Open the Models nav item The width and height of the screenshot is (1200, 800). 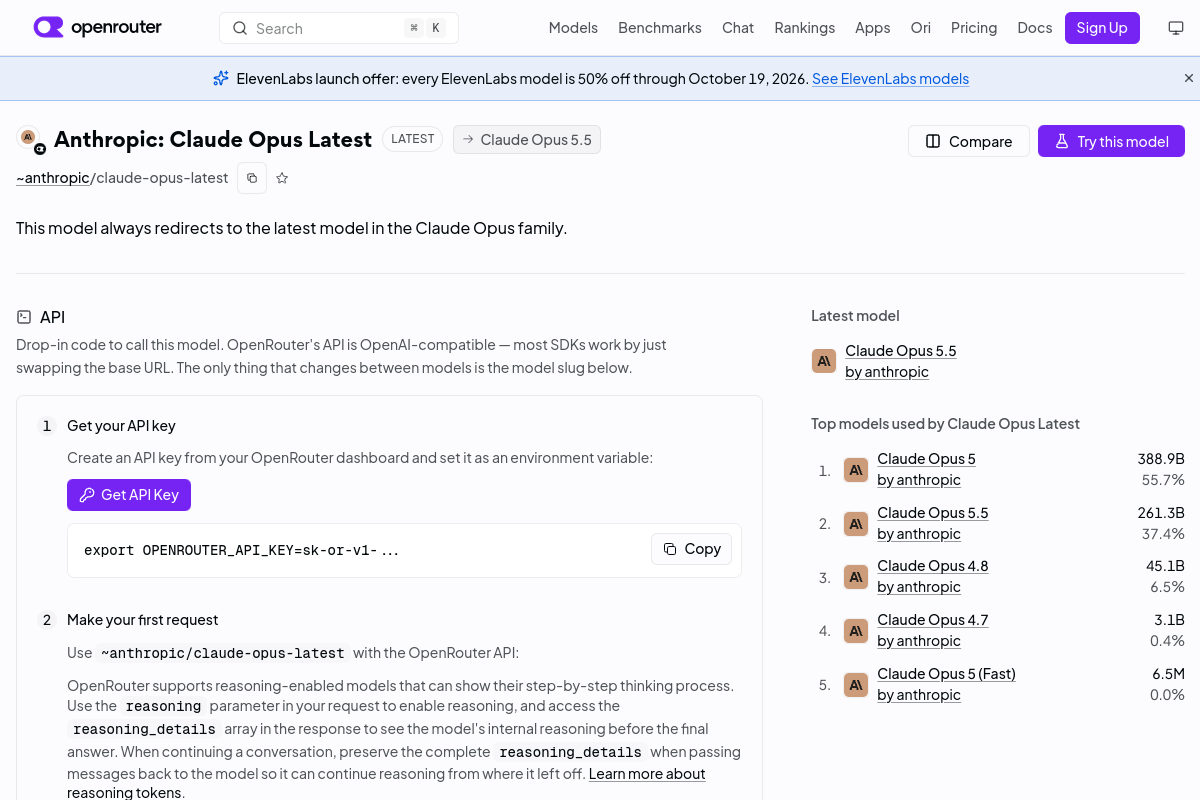[573, 28]
